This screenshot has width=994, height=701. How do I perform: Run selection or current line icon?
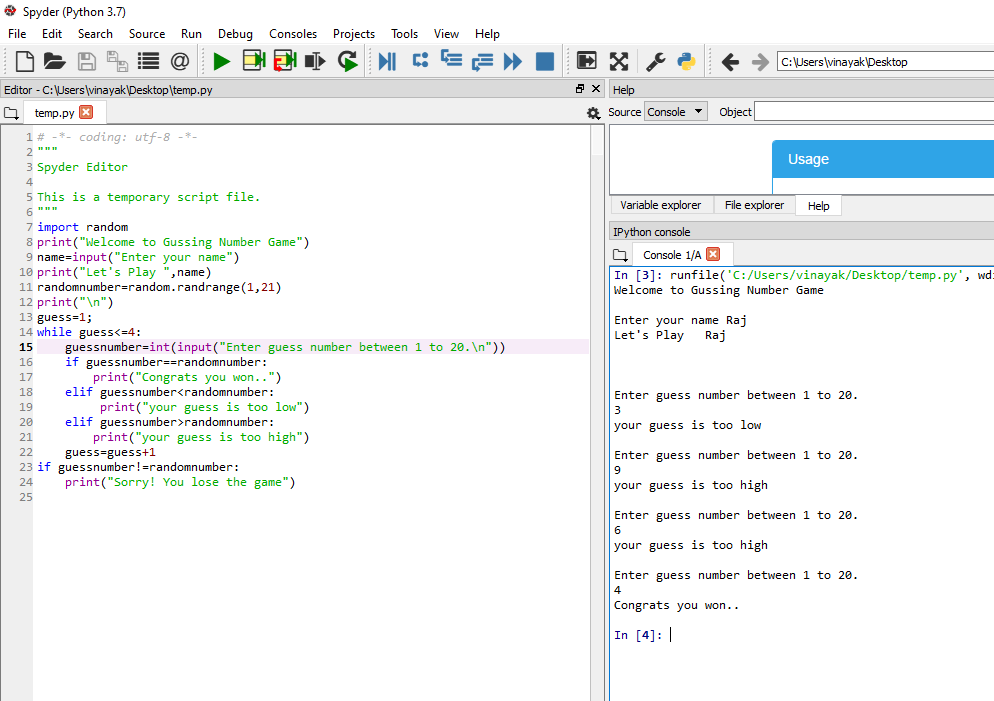pos(315,61)
